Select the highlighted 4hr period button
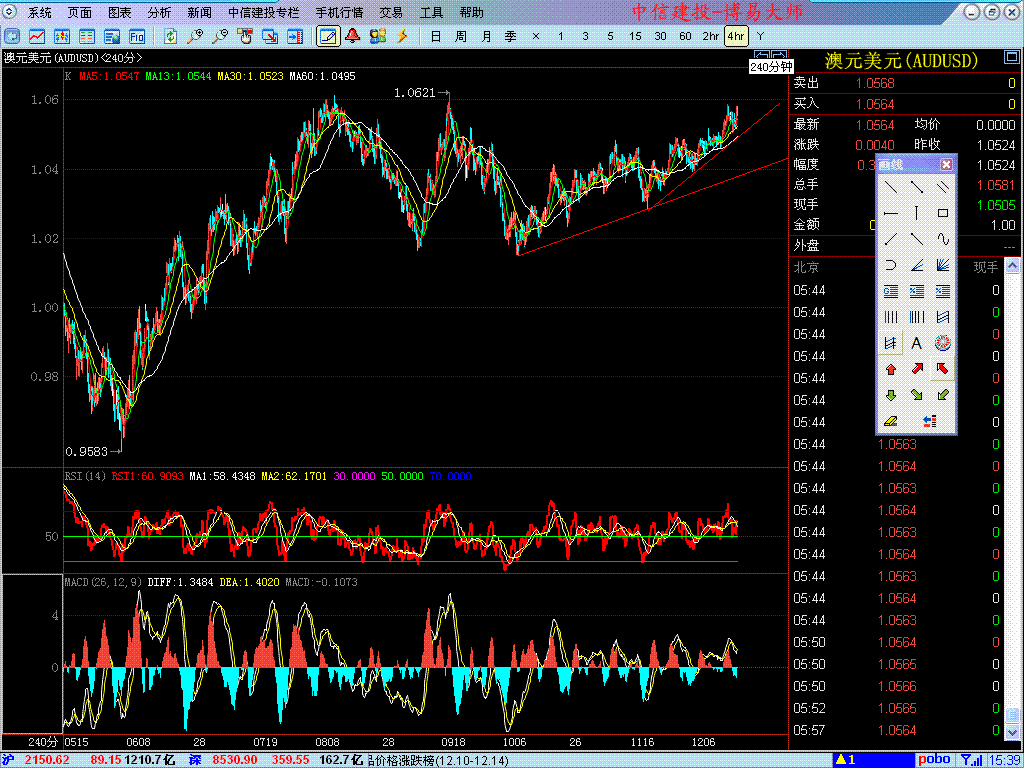Image resolution: width=1024 pixels, height=768 pixels. [x=736, y=36]
